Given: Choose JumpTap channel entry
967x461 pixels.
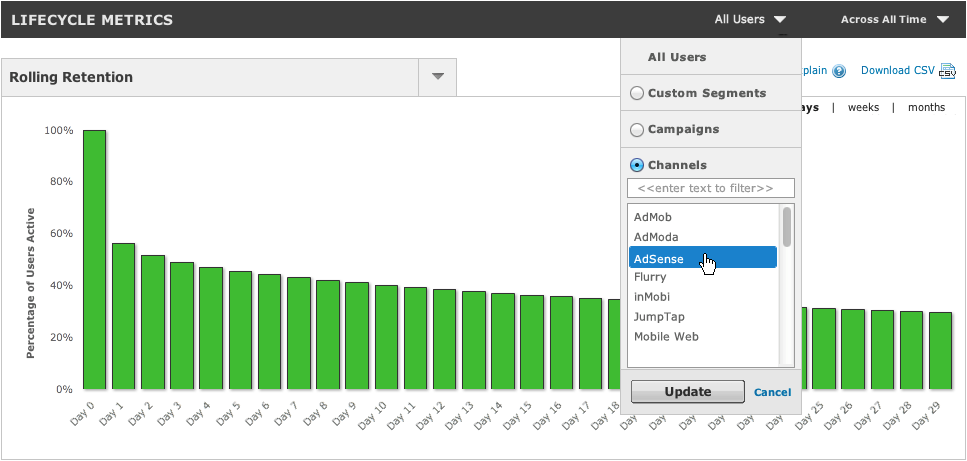Looking at the screenshot, I should [658, 317].
